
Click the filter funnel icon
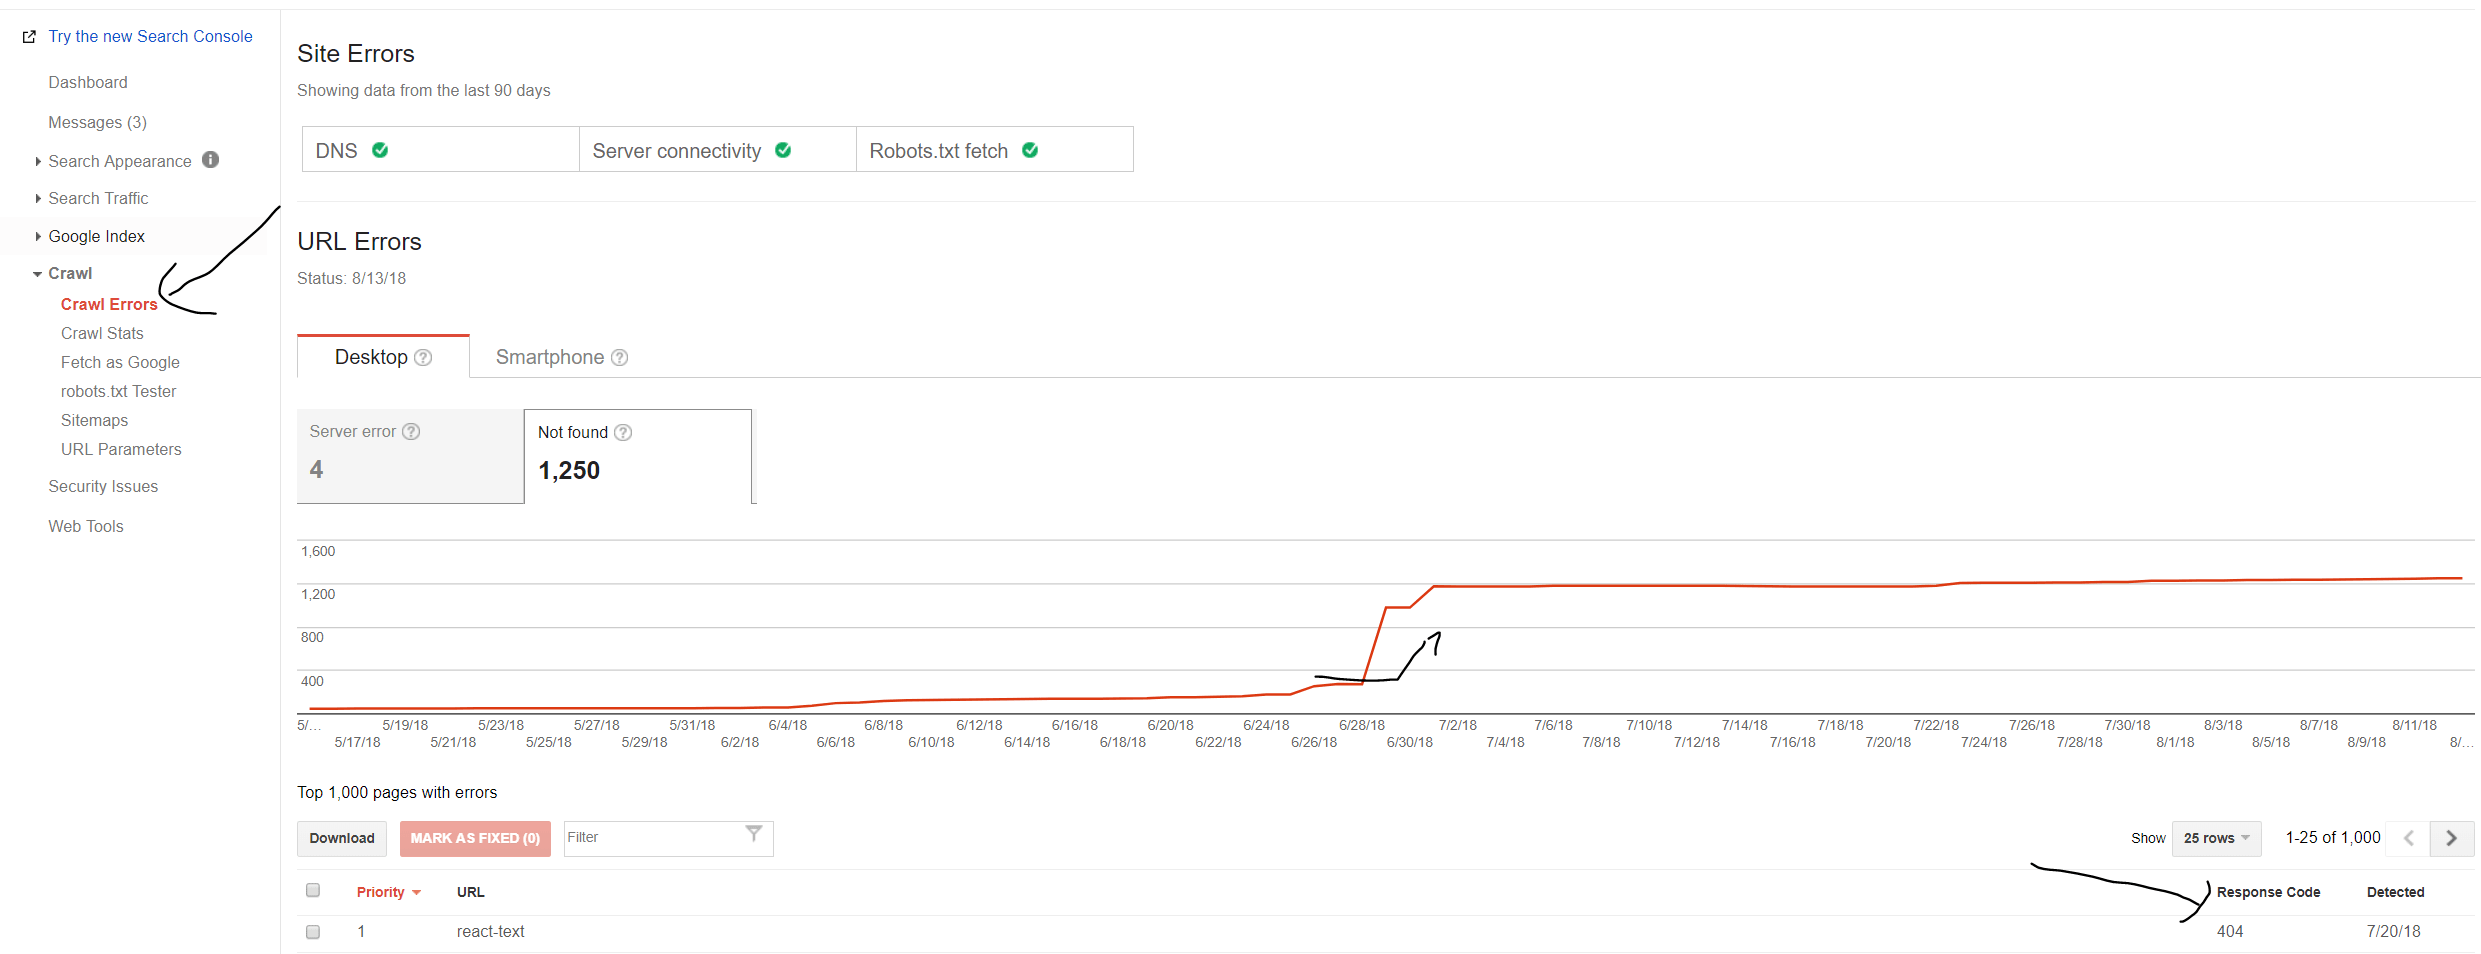[x=754, y=834]
